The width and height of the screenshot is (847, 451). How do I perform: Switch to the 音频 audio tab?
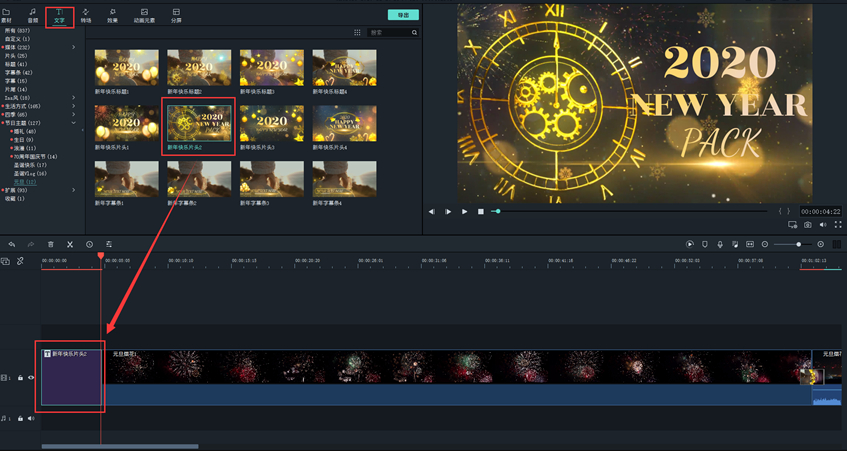33,16
